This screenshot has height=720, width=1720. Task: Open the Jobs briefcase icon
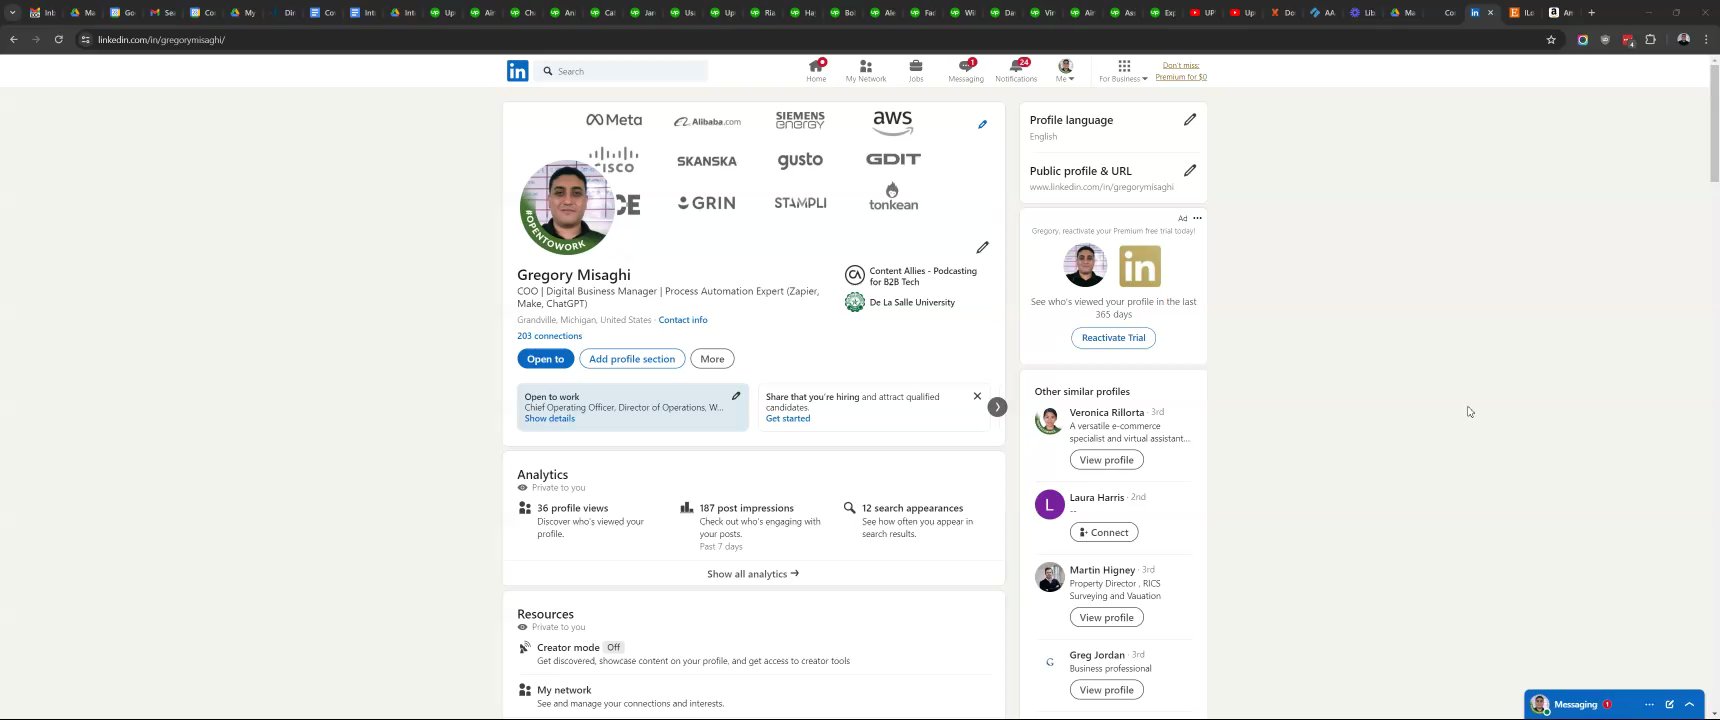(916, 70)
